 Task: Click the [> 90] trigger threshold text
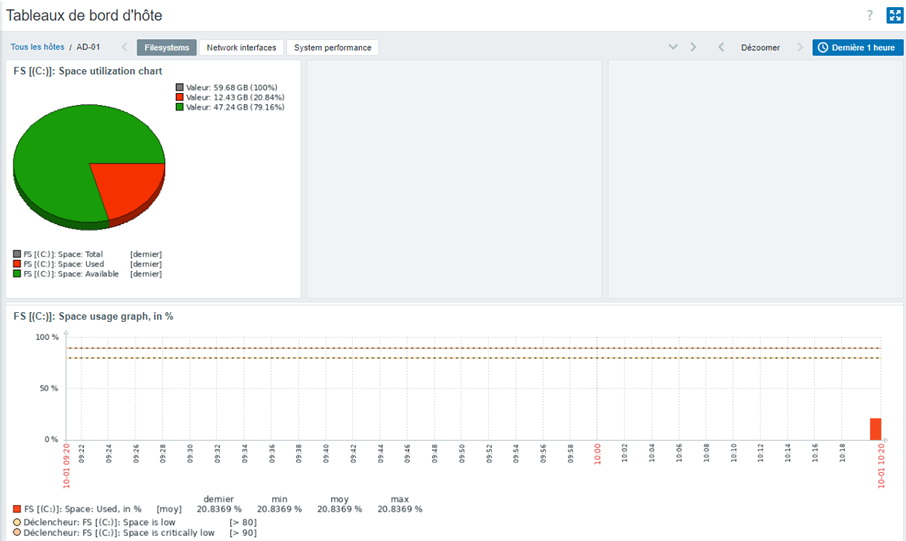pyautogui.click(x=243, y=533)
